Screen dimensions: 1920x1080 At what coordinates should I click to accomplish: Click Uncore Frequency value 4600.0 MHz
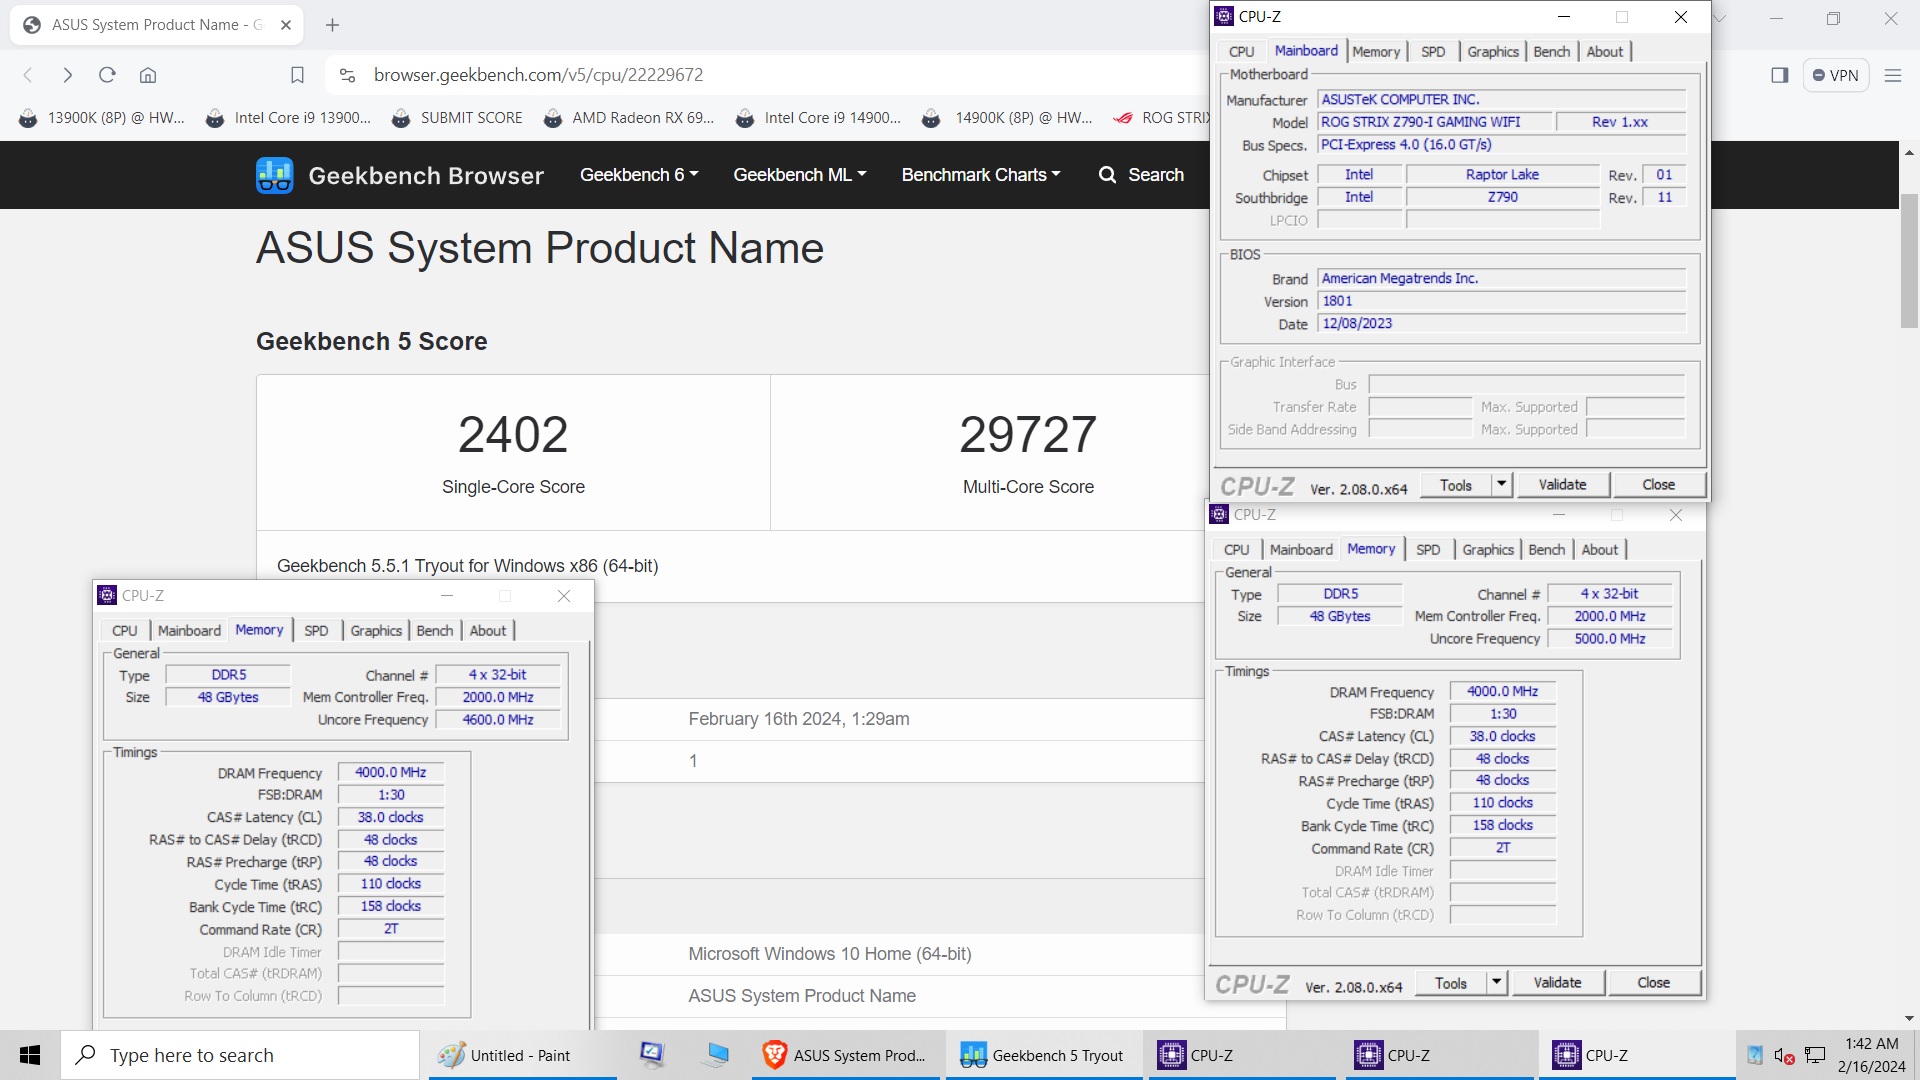coord(498,720)
